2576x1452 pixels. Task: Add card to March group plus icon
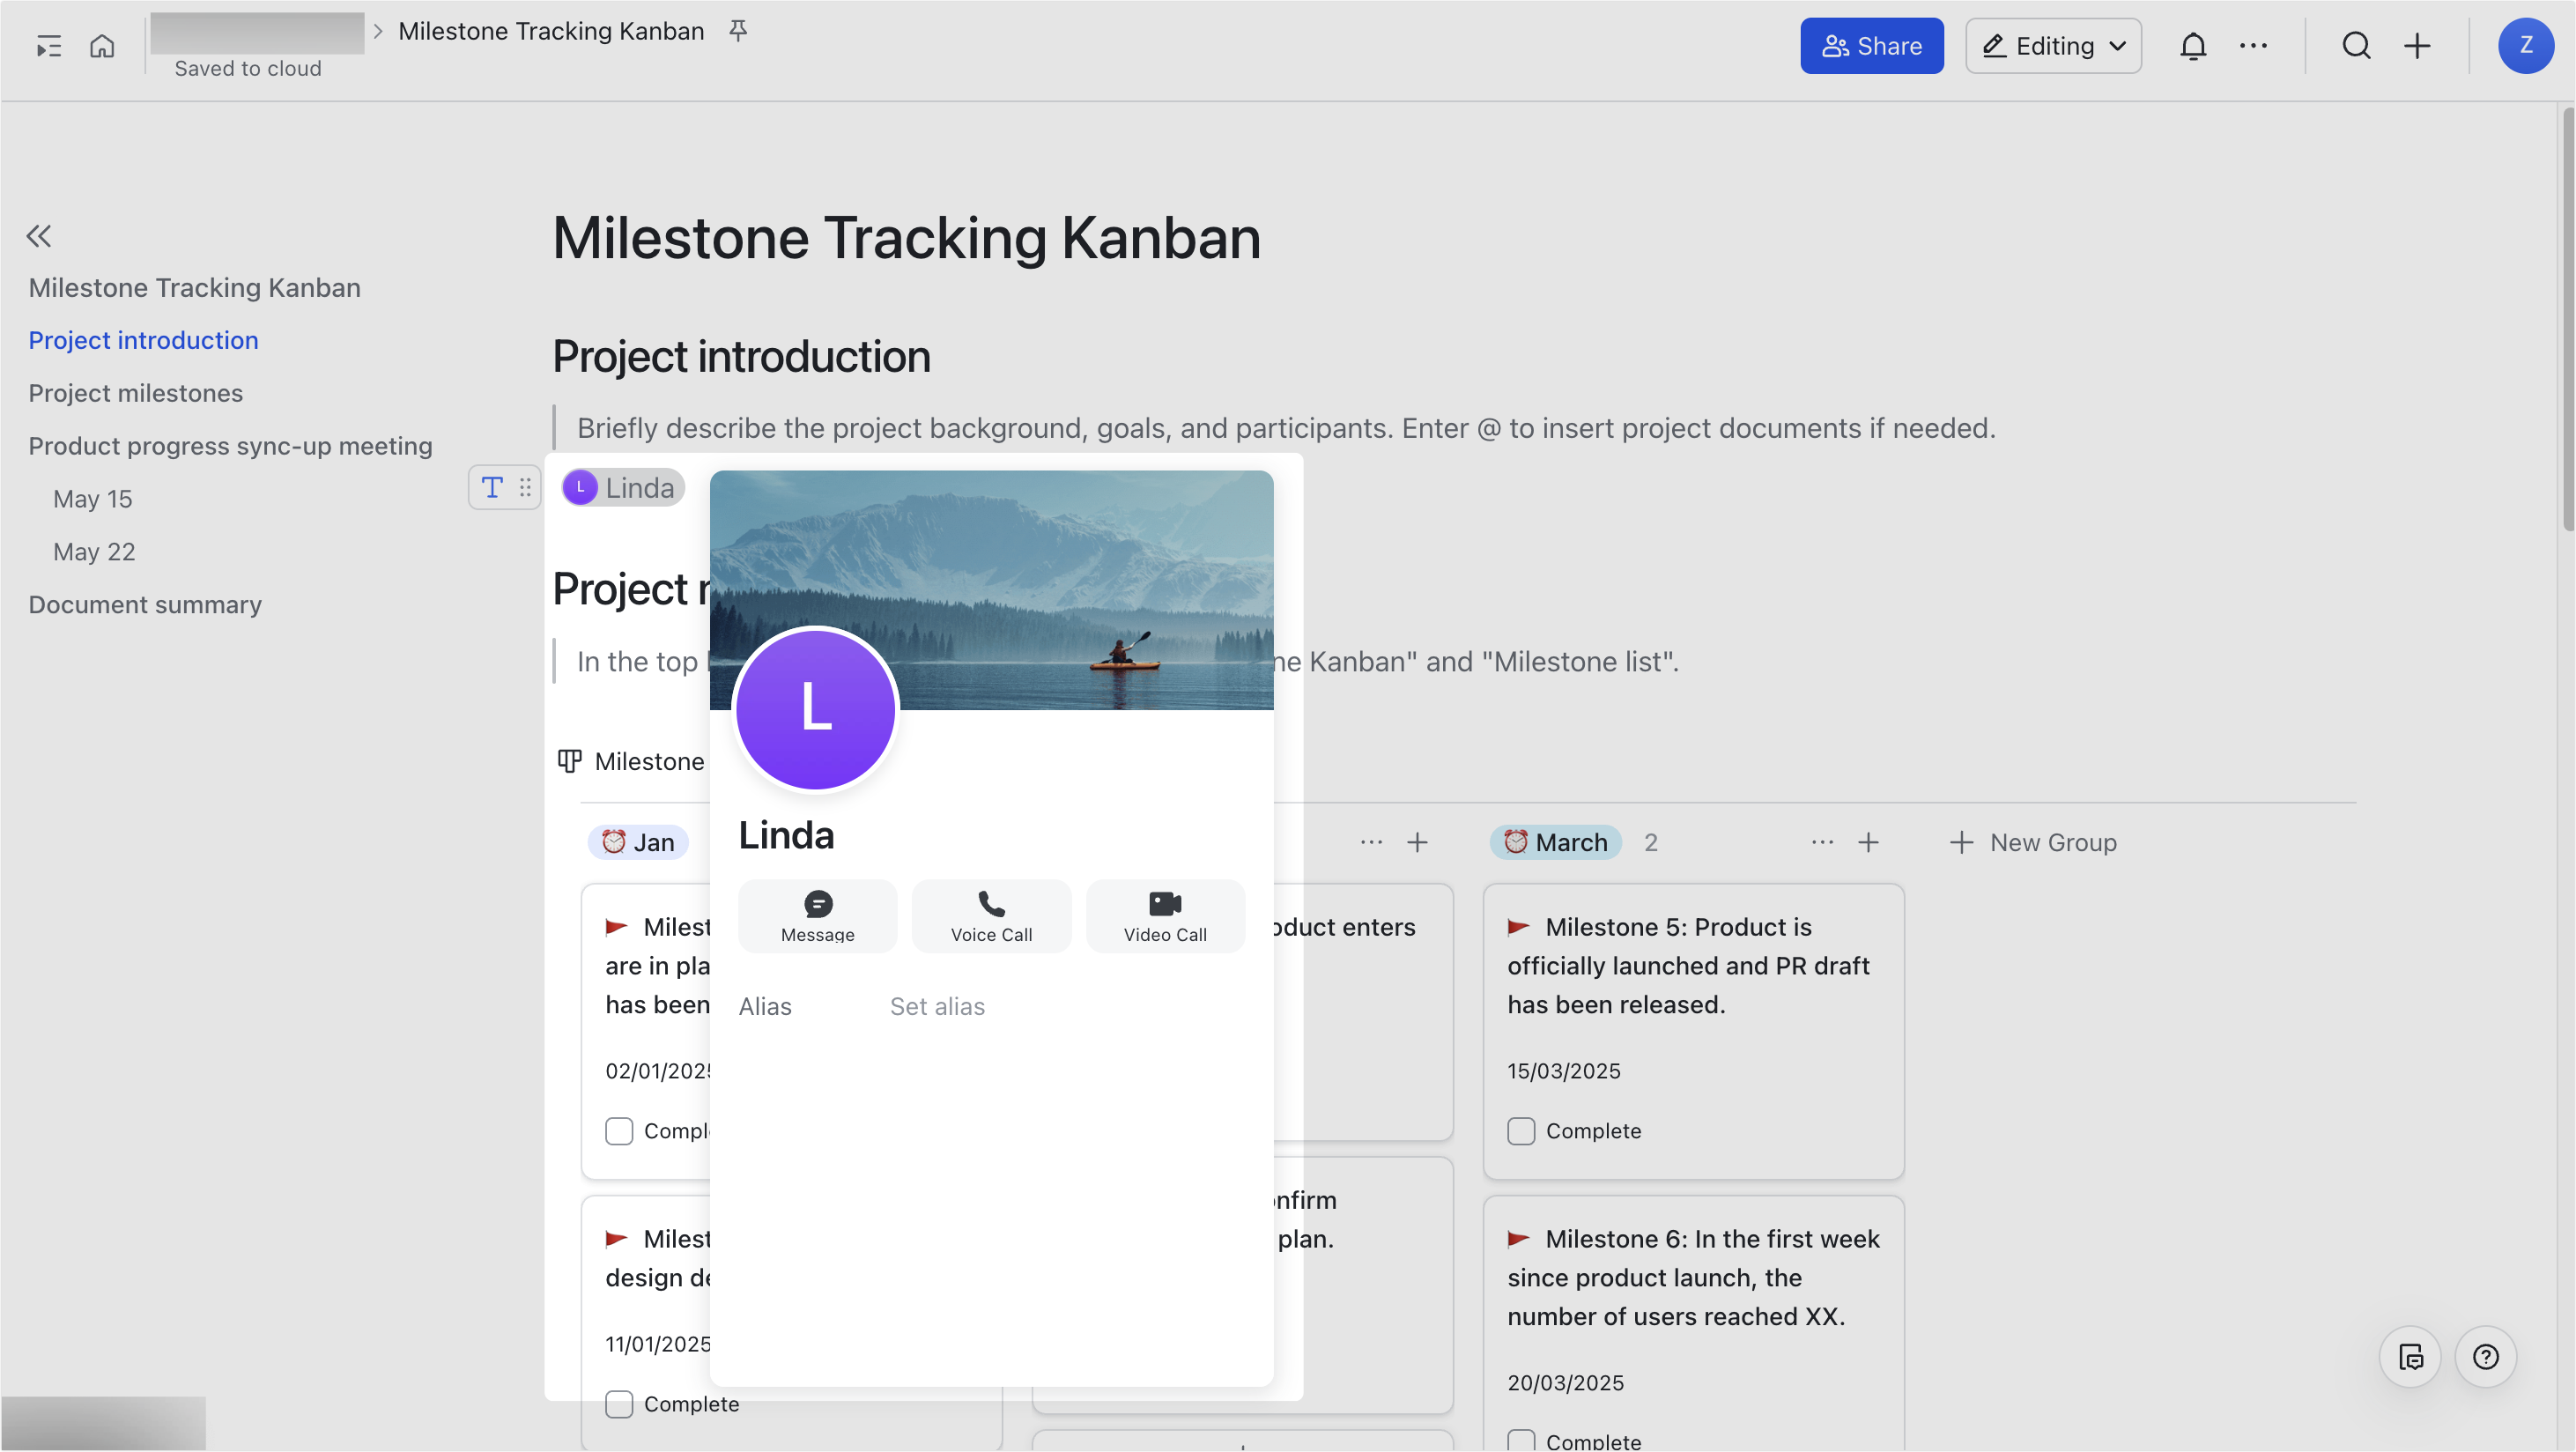coord(1868,843)
